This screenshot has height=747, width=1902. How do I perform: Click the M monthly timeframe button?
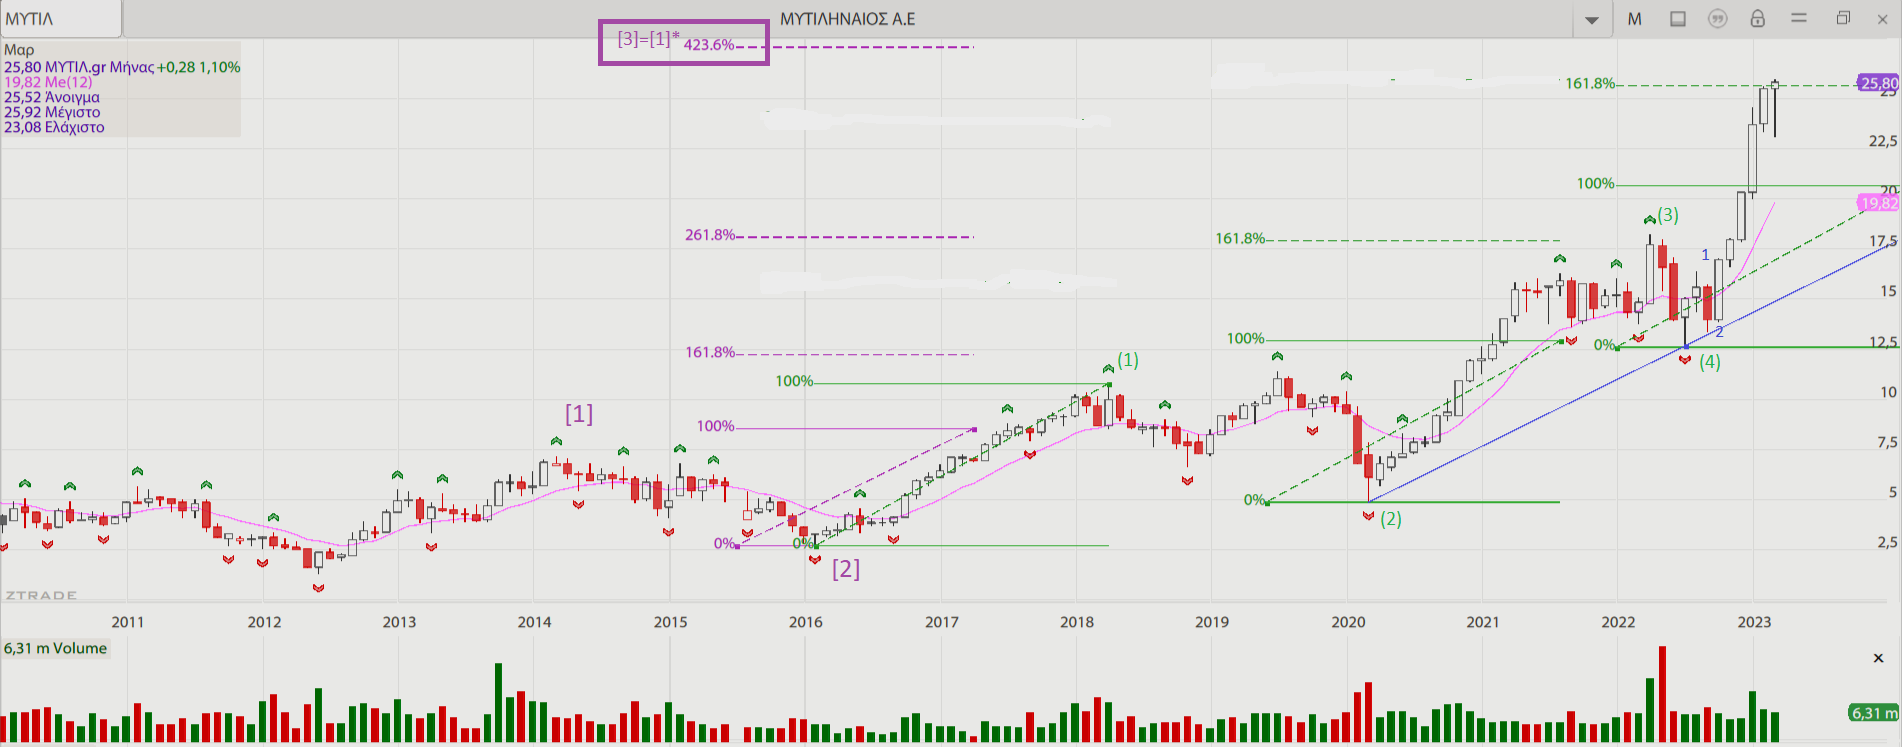coord(1634,19)
